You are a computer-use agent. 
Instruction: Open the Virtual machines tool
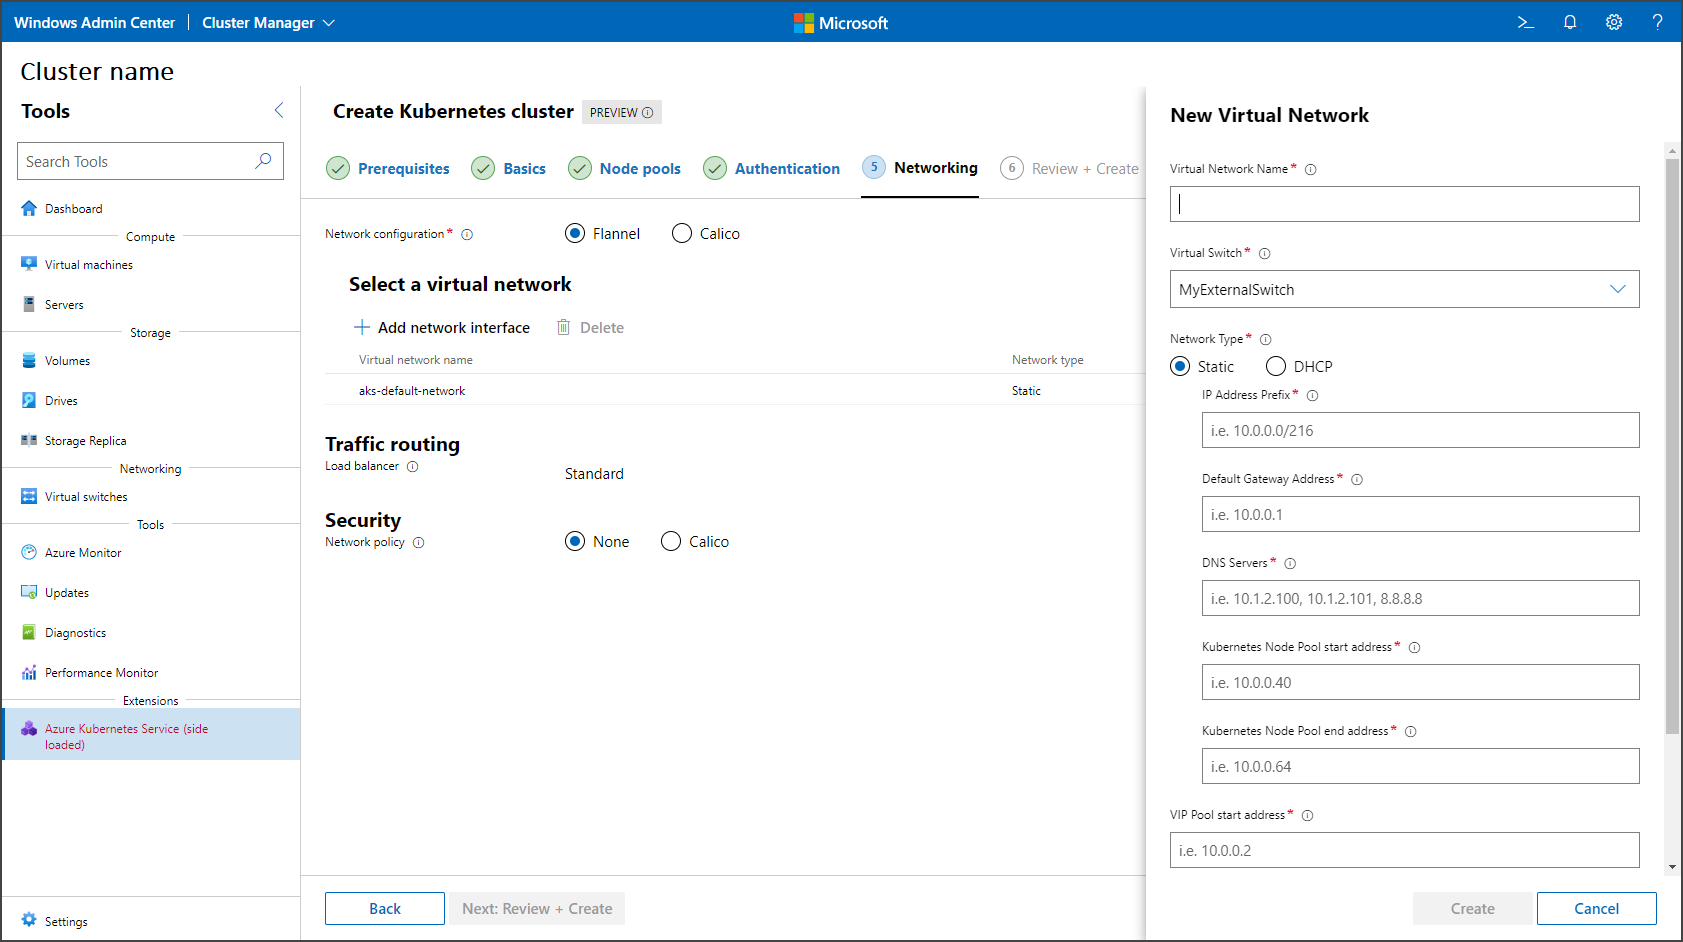87,264
